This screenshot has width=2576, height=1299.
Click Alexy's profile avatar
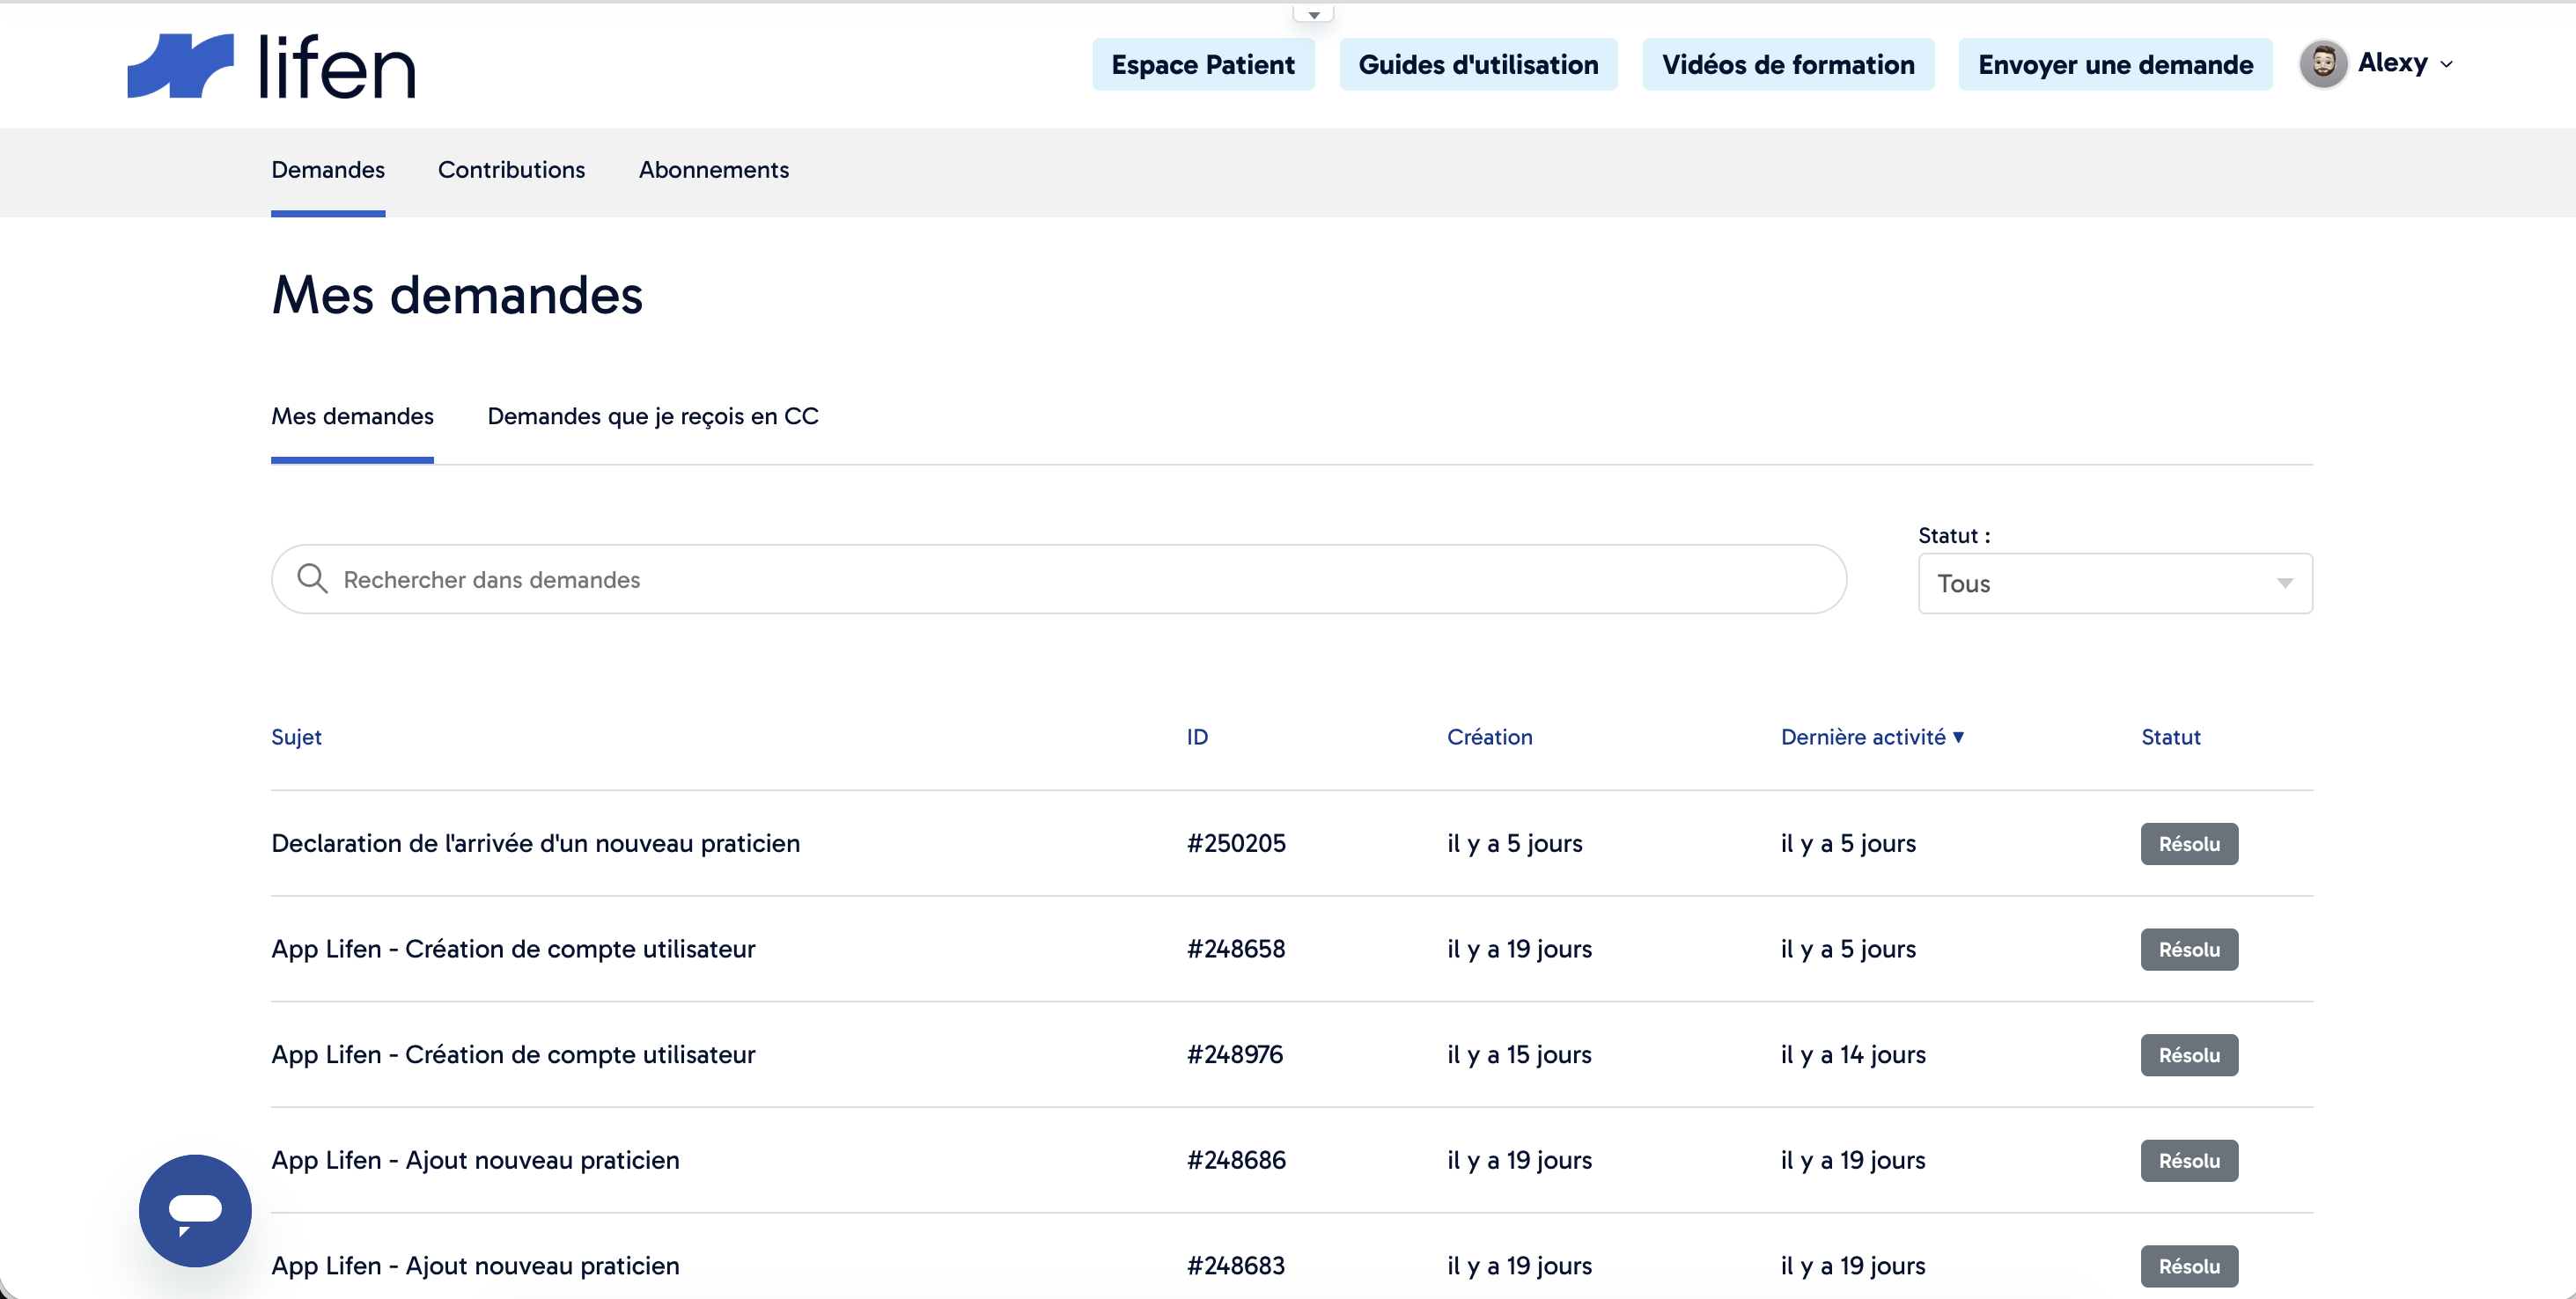[2322, 64]
